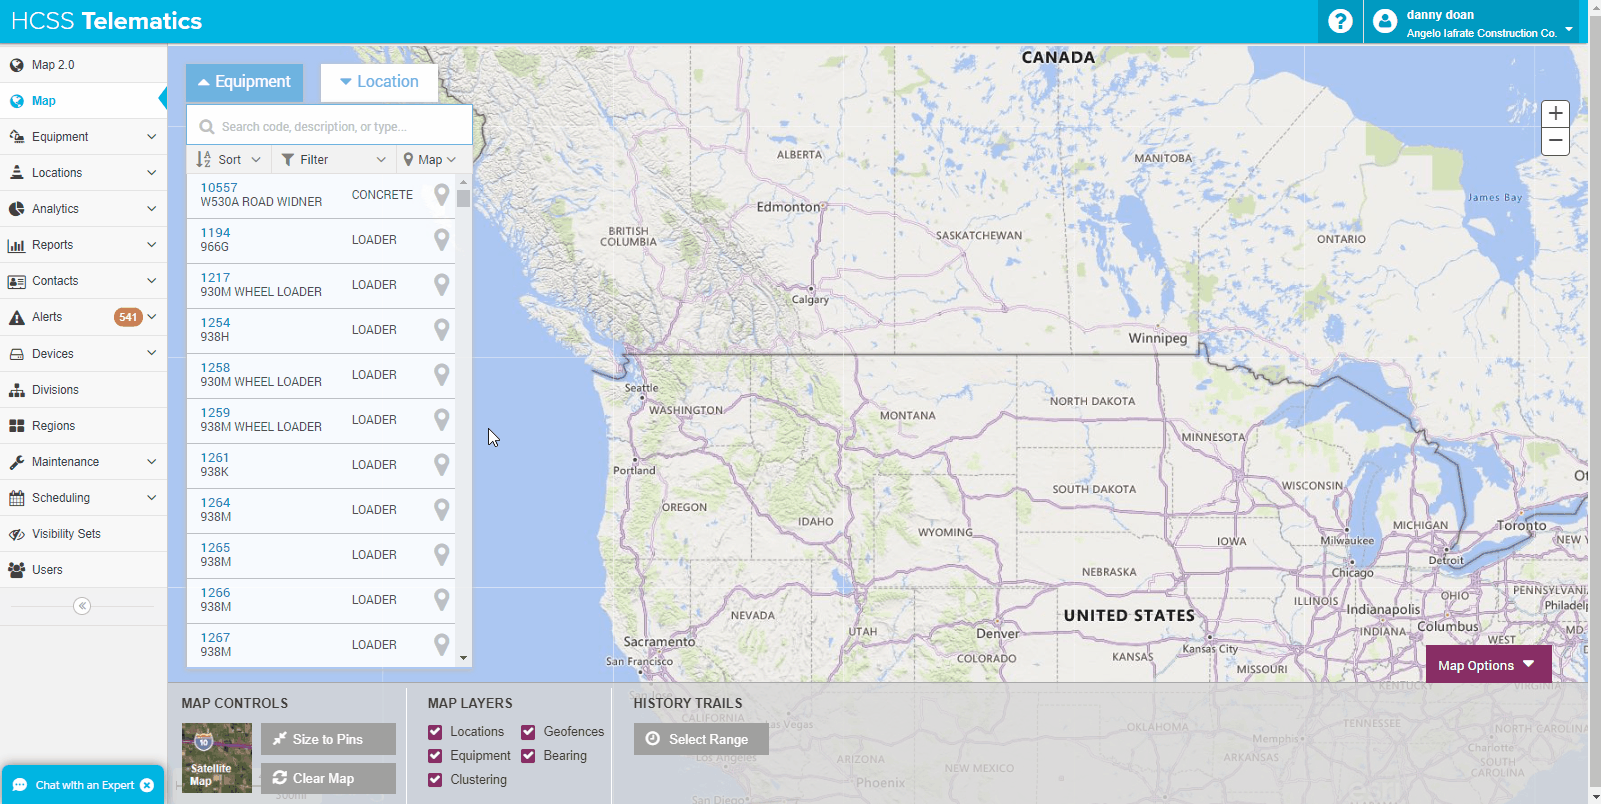The width and height of the screenshot is (1601, 804).
Task: Toggle the Geofences layer checkbox
Action: coord(528,732)
